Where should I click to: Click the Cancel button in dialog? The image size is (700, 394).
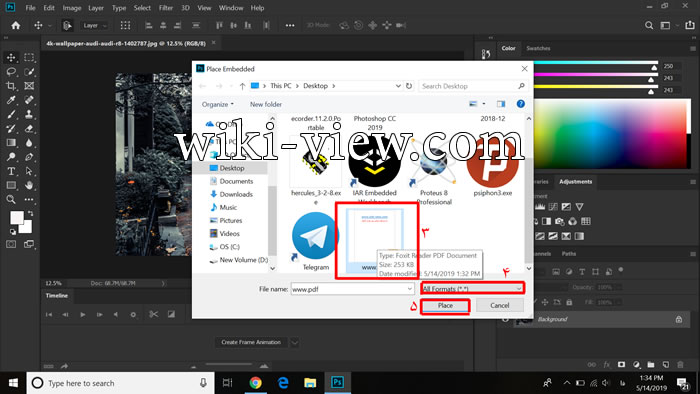pyautogui.click(x=500, y=306)
